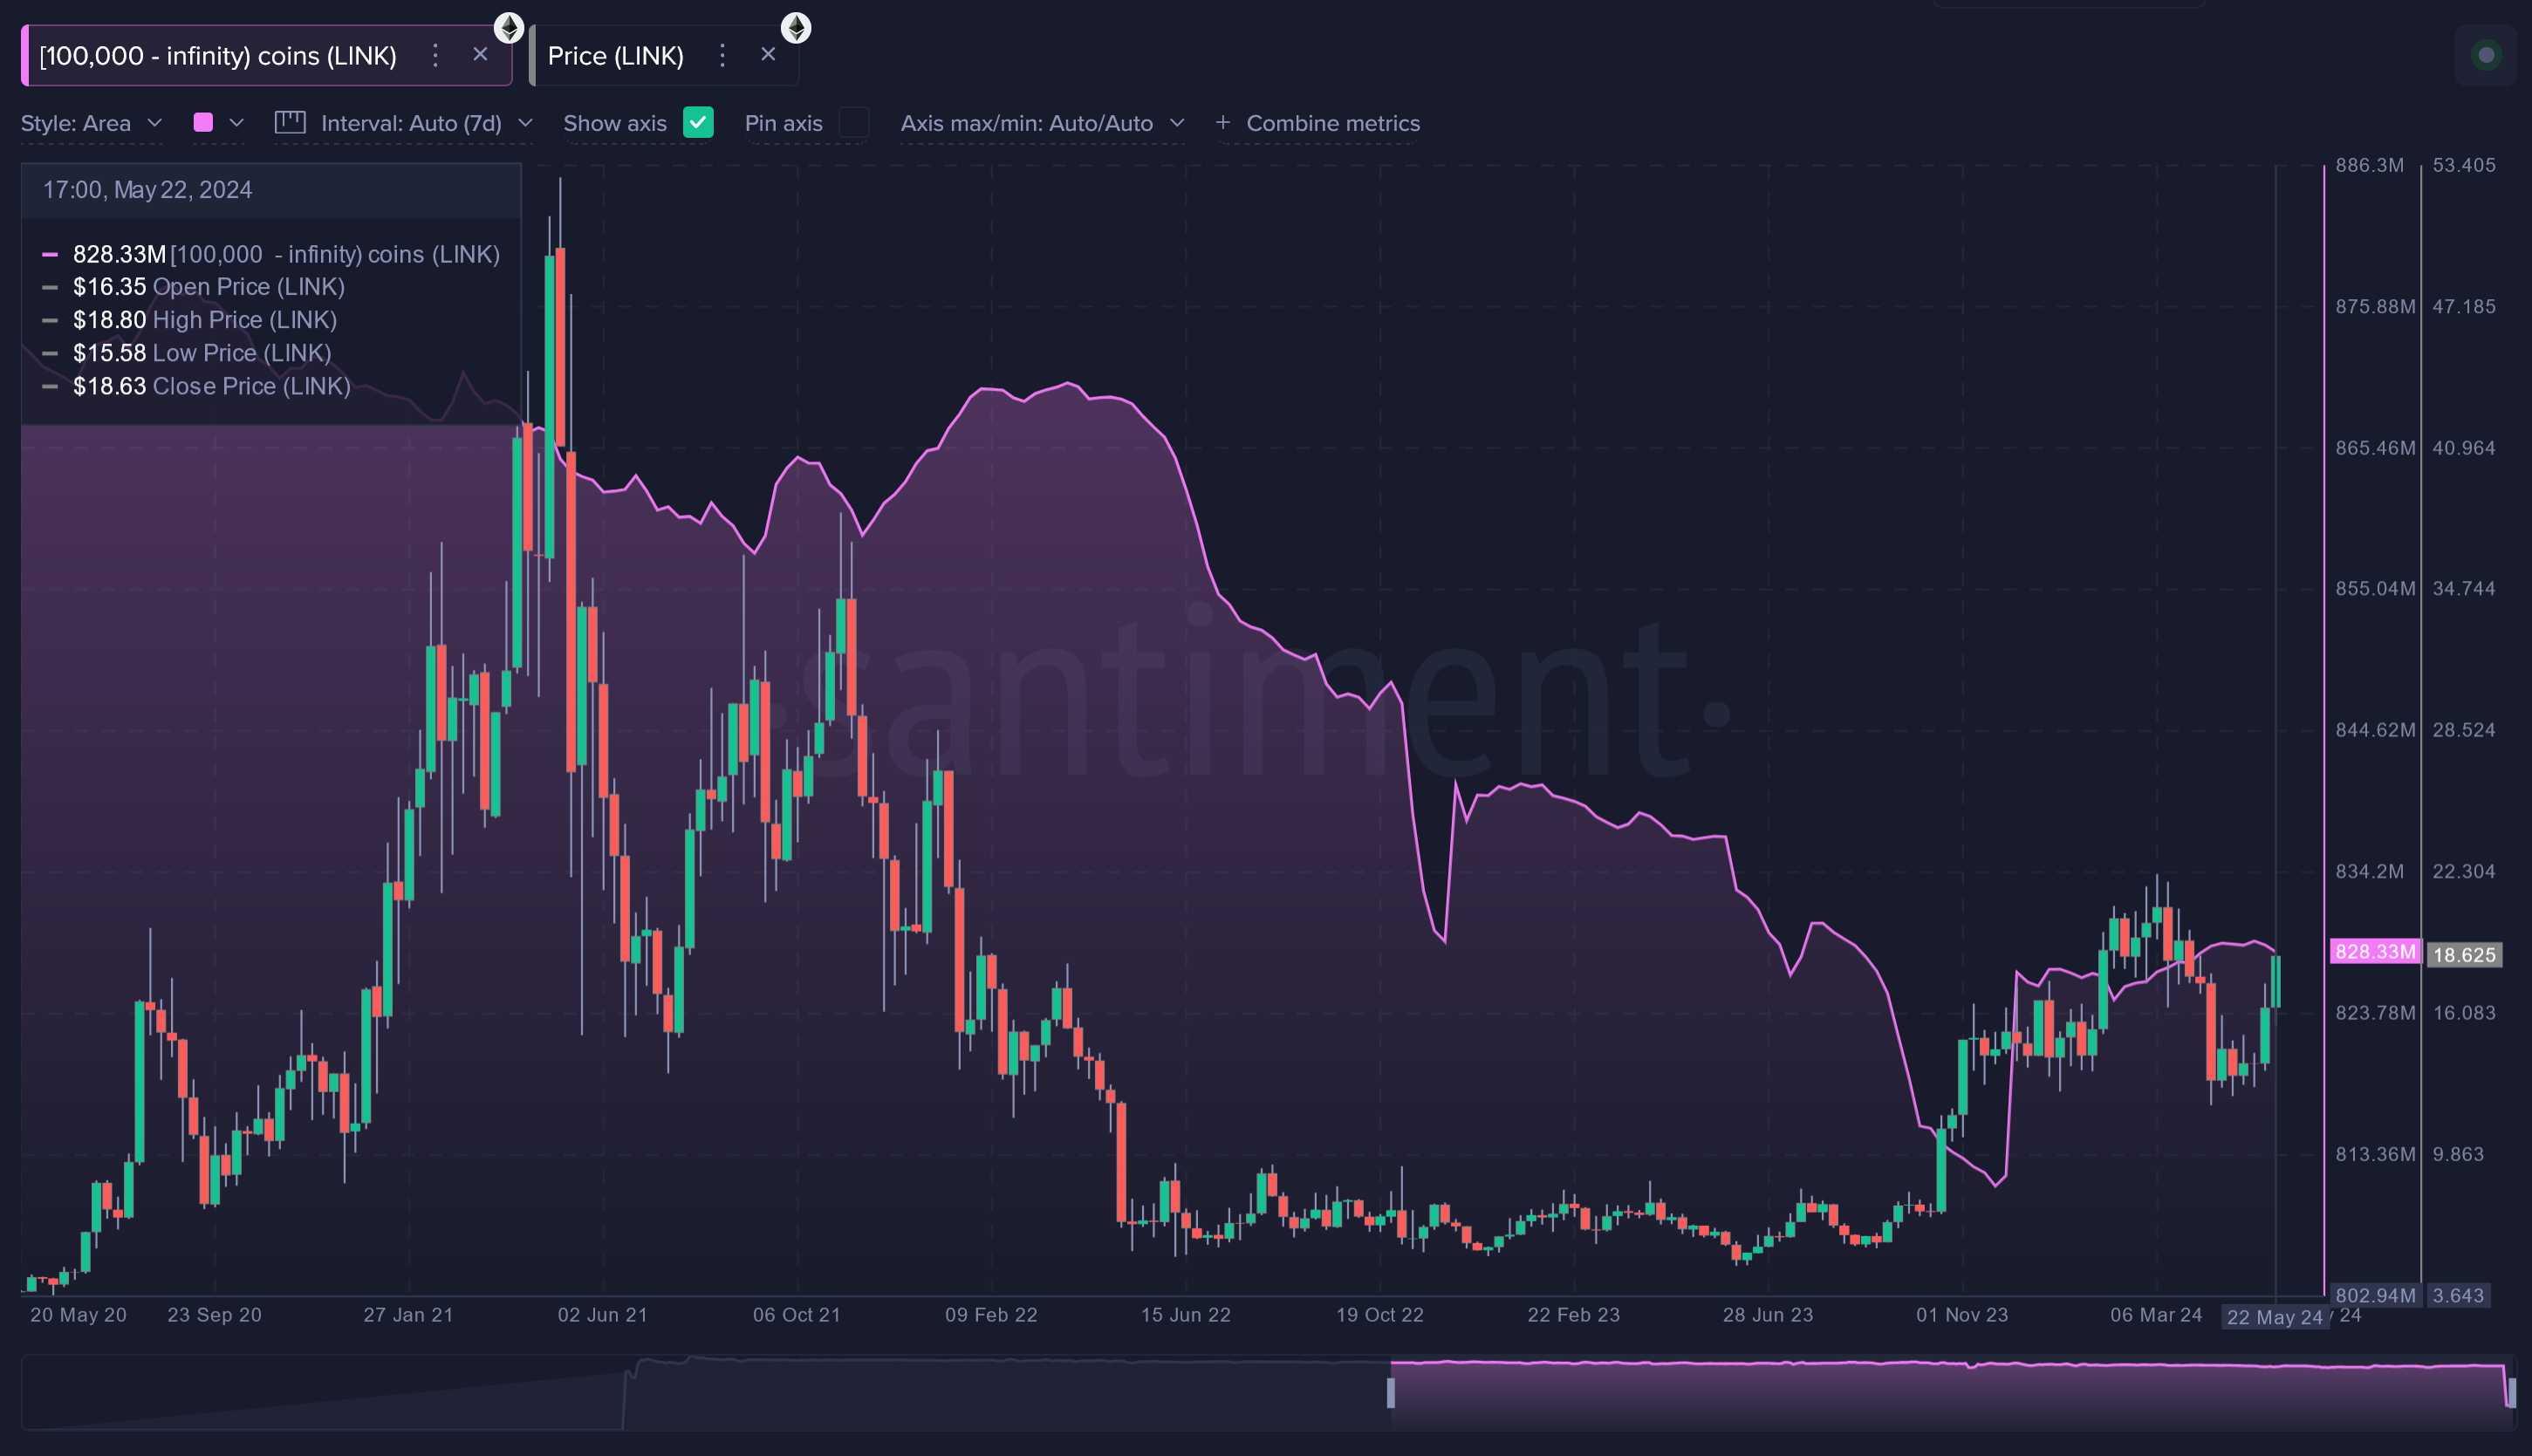The image size is (2532, 1456).
Task: Click the 22 Feb 23 x-axis label
Action: [x=1573, y=1315]
